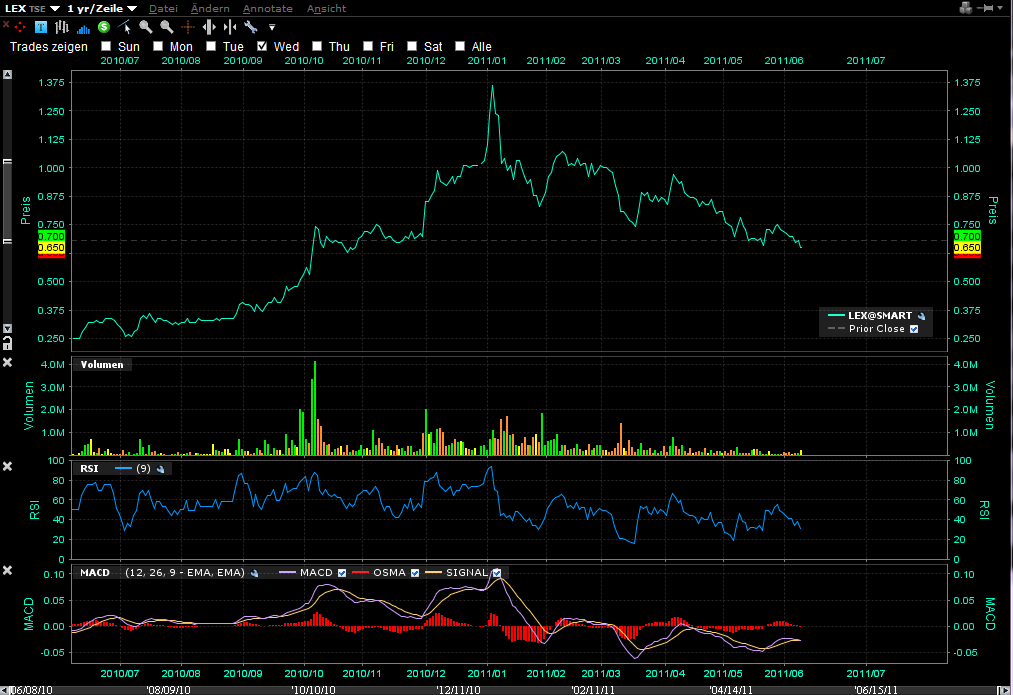The image size is (1013, 695).
Task: Click the blue volume bars icon
Action: (x=84, y=27)
